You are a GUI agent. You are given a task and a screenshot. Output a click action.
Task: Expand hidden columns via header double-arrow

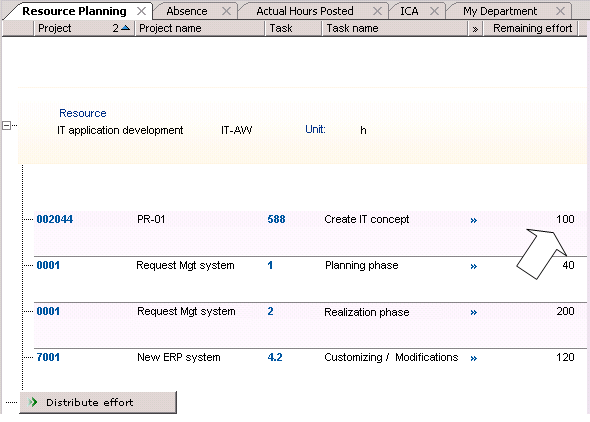pos(475,29)
